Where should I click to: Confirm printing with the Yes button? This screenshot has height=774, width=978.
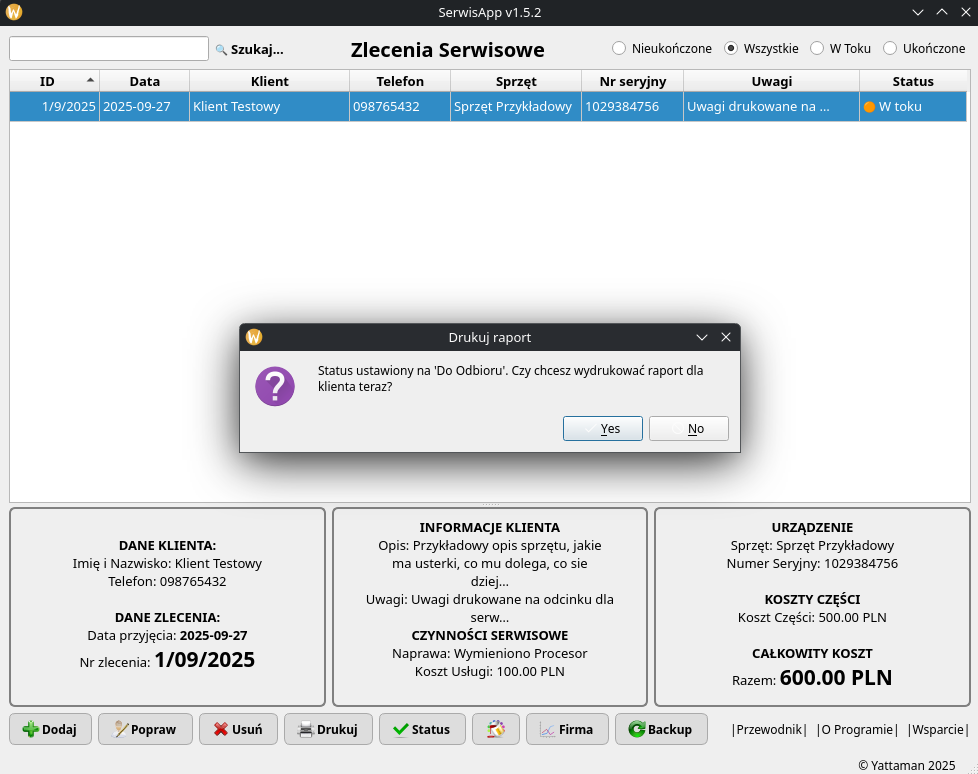[x=602, y=428]
